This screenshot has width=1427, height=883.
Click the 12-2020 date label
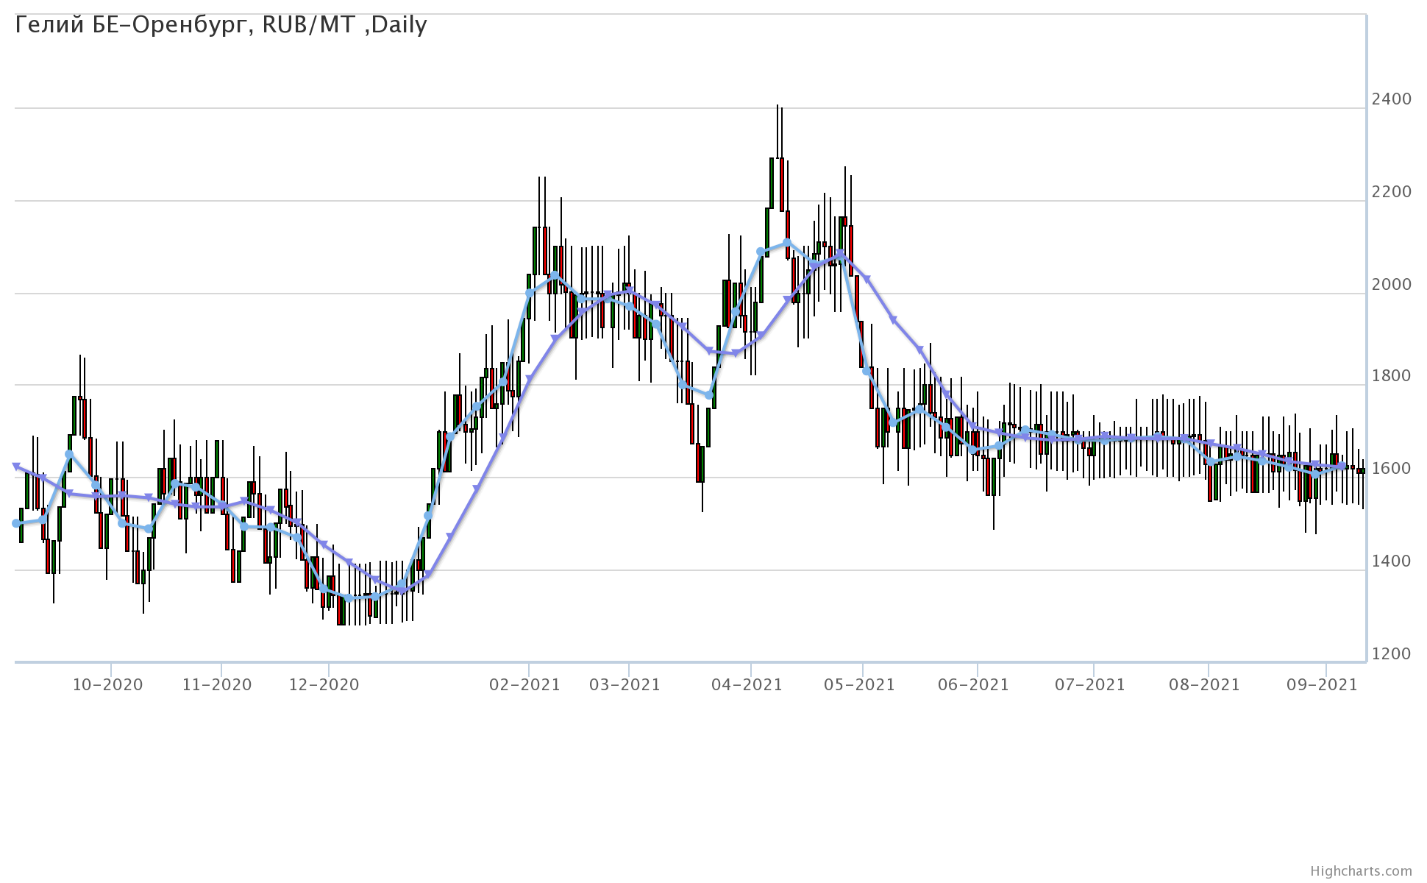click(x=324, y=685)
